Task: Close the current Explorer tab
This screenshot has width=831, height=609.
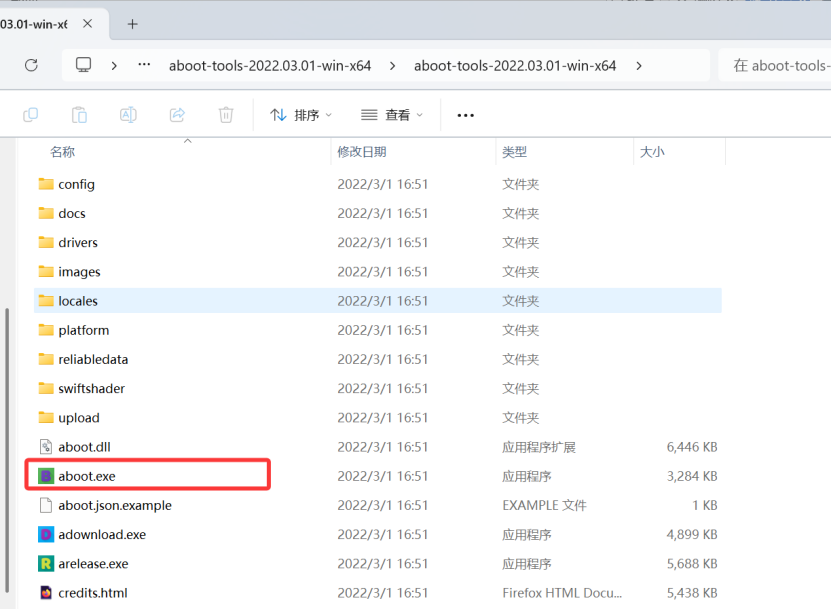Action: point(87,24)
